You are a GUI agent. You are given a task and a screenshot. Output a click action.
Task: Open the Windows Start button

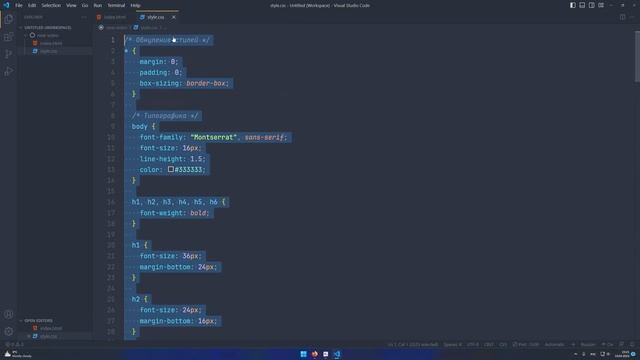click(x=303, y=354)
